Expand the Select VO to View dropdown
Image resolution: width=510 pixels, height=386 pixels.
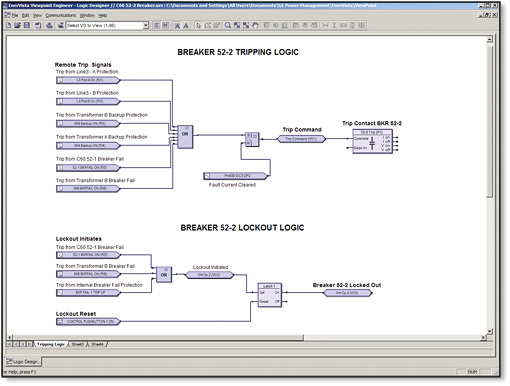[146, 25]
